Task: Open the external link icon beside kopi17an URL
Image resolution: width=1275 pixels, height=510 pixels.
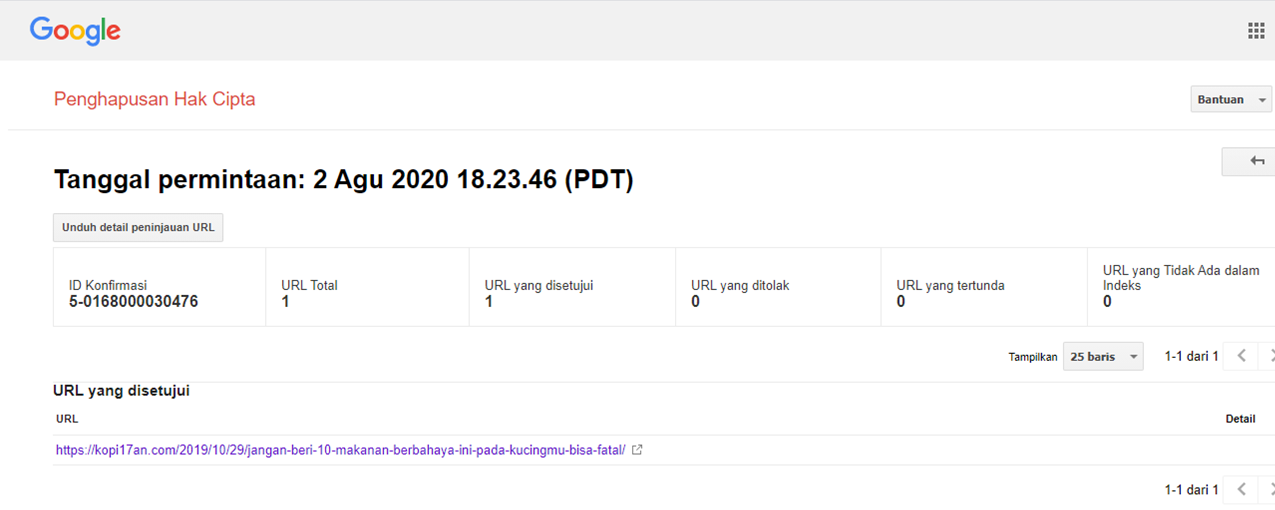Action: point(637,450)
